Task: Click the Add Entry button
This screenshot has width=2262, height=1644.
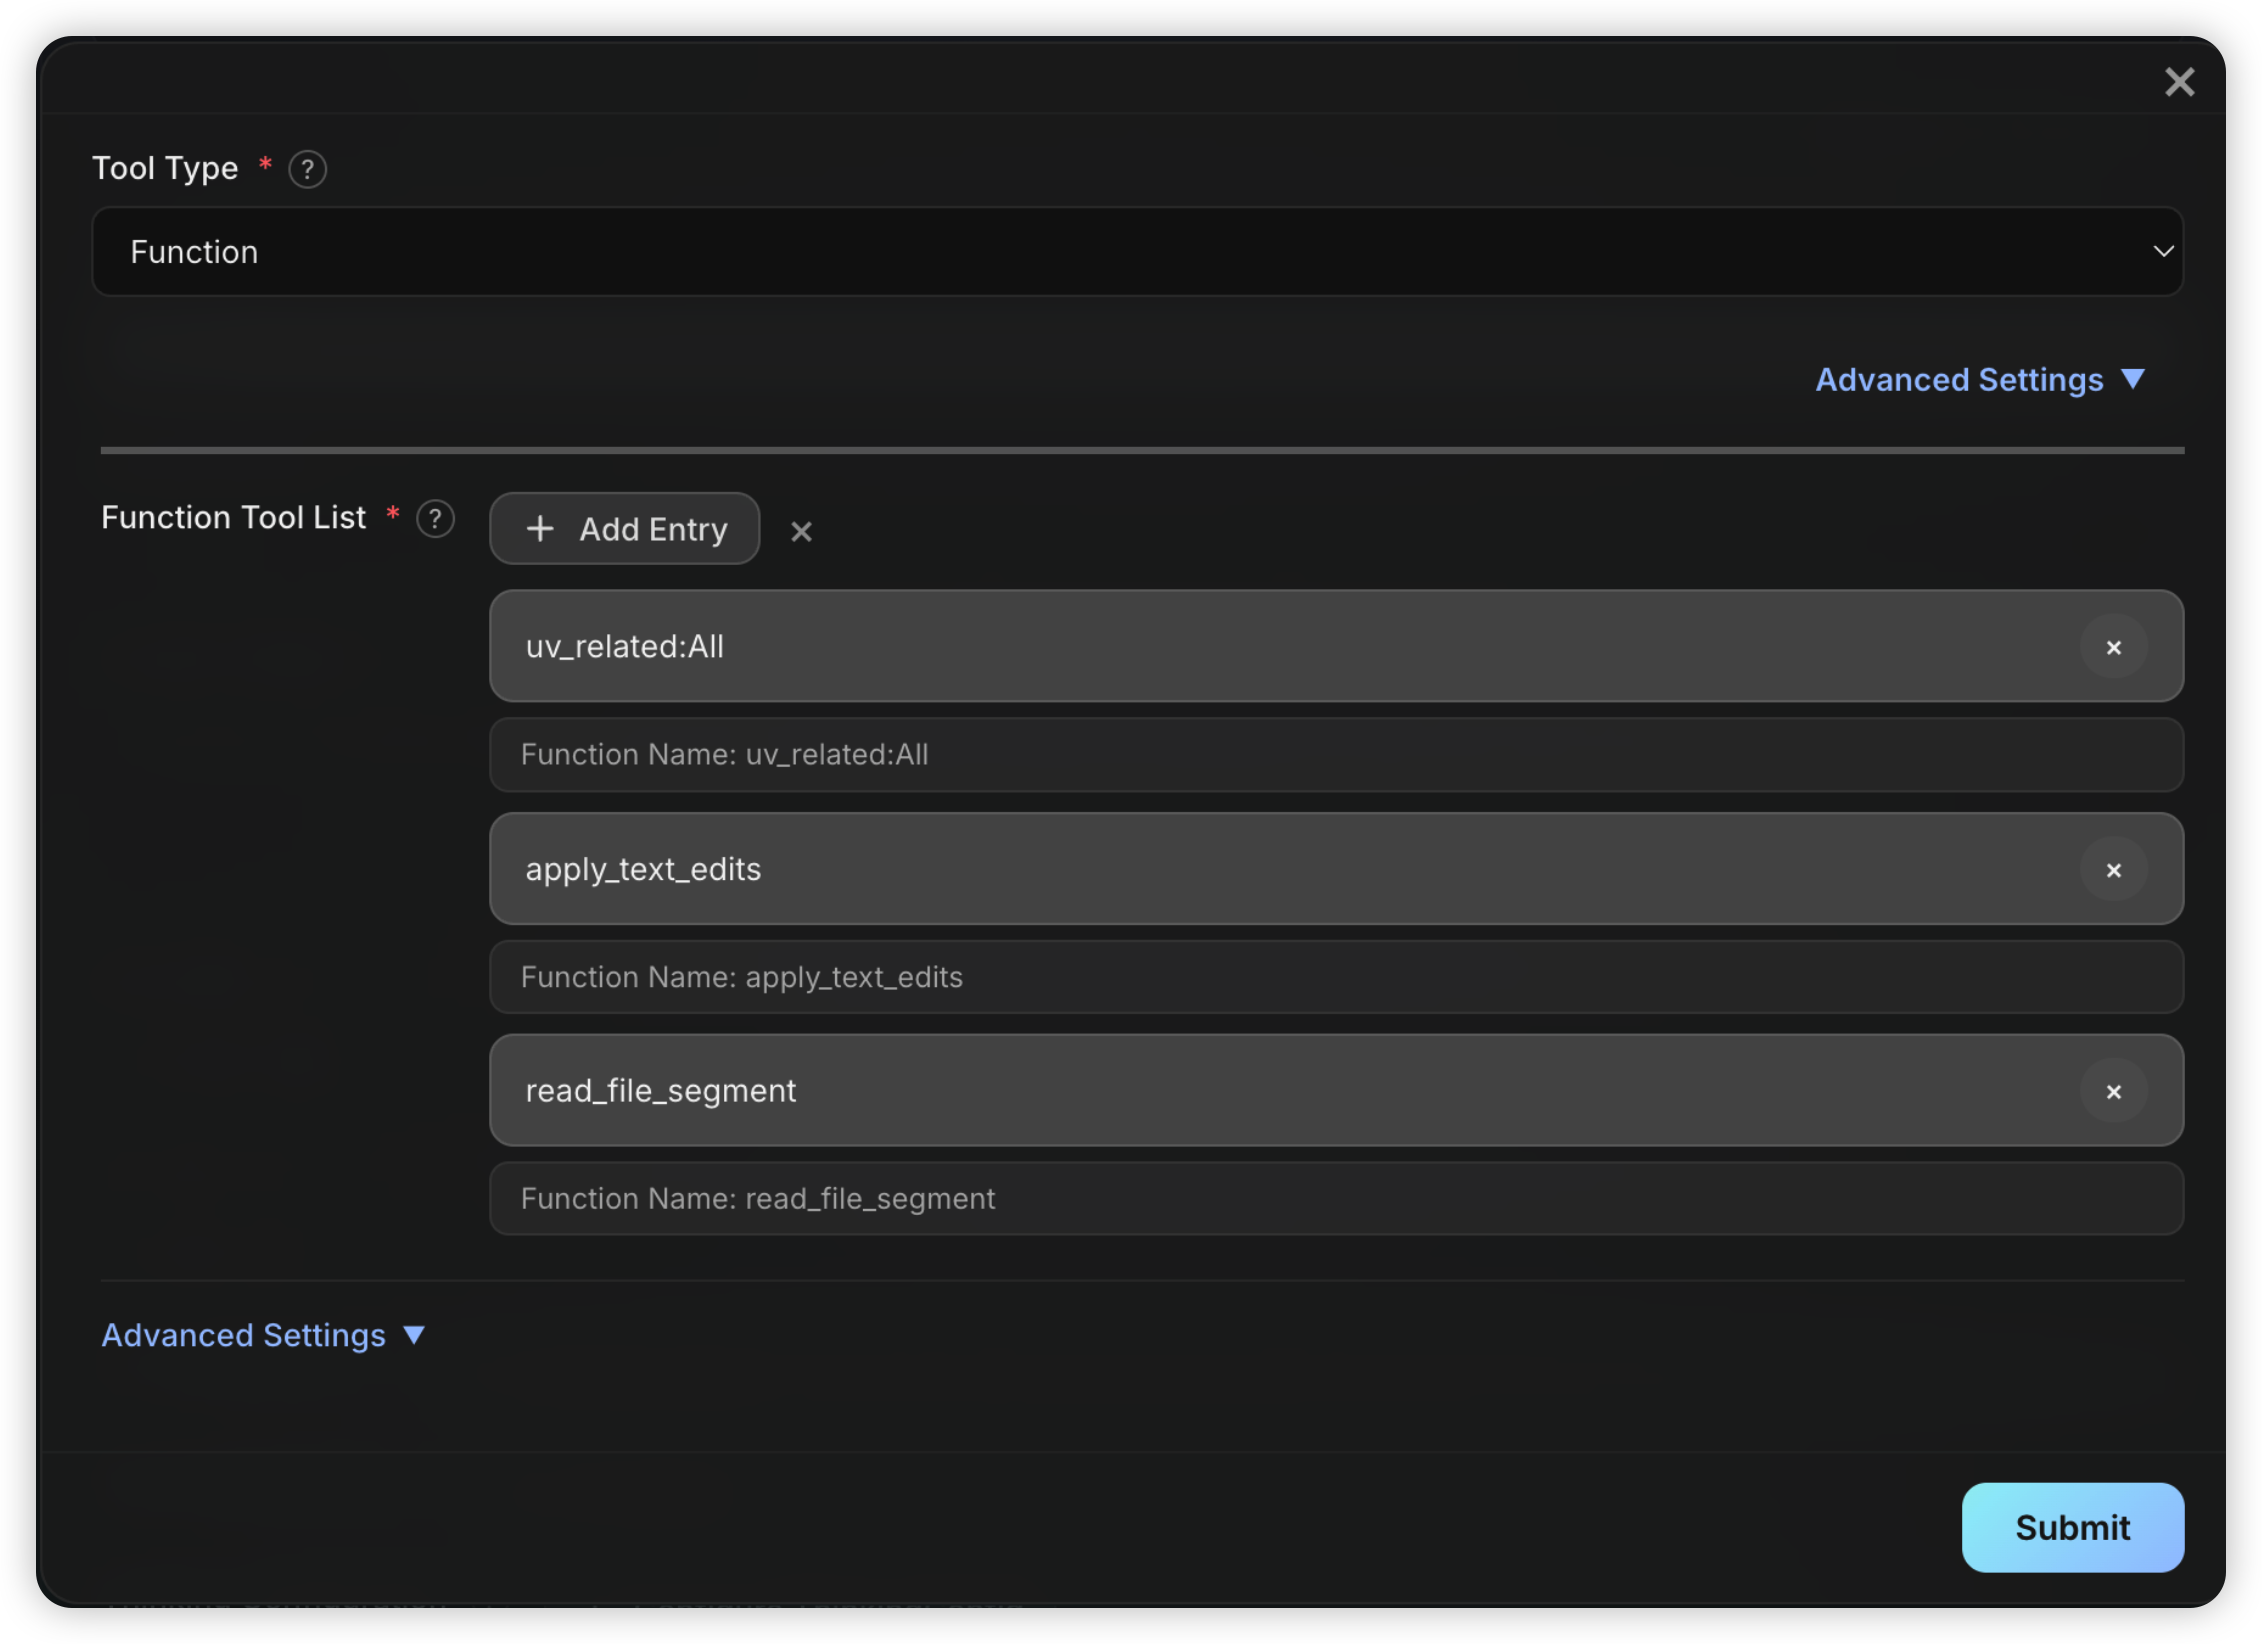Action: (624, 529)
